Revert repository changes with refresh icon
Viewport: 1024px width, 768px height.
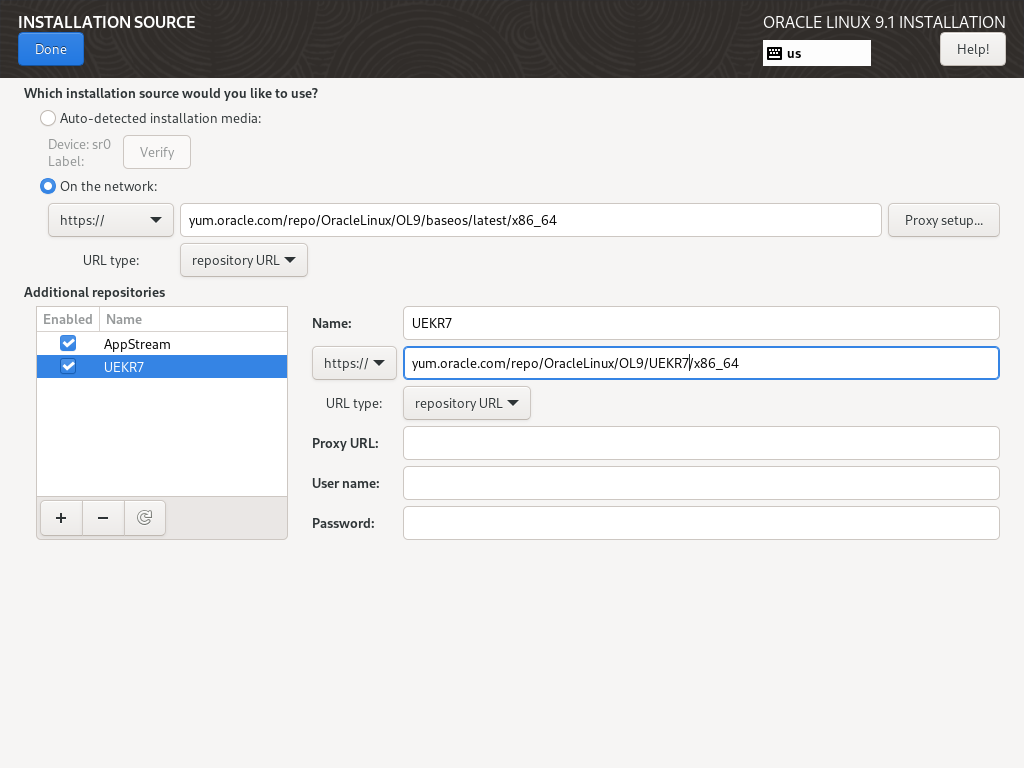[144, 518]
